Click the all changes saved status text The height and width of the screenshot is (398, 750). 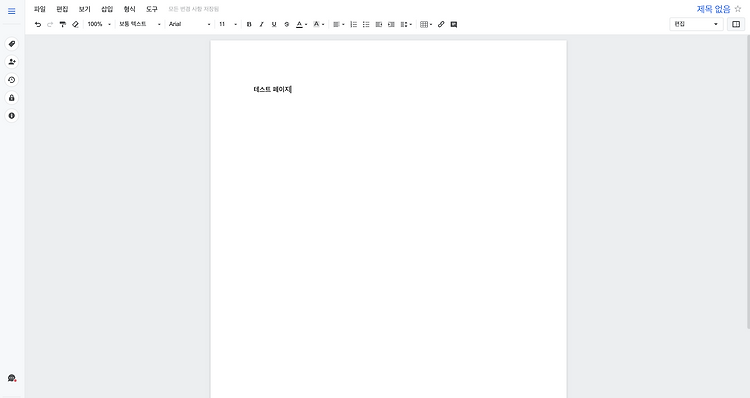coord(194,9)
